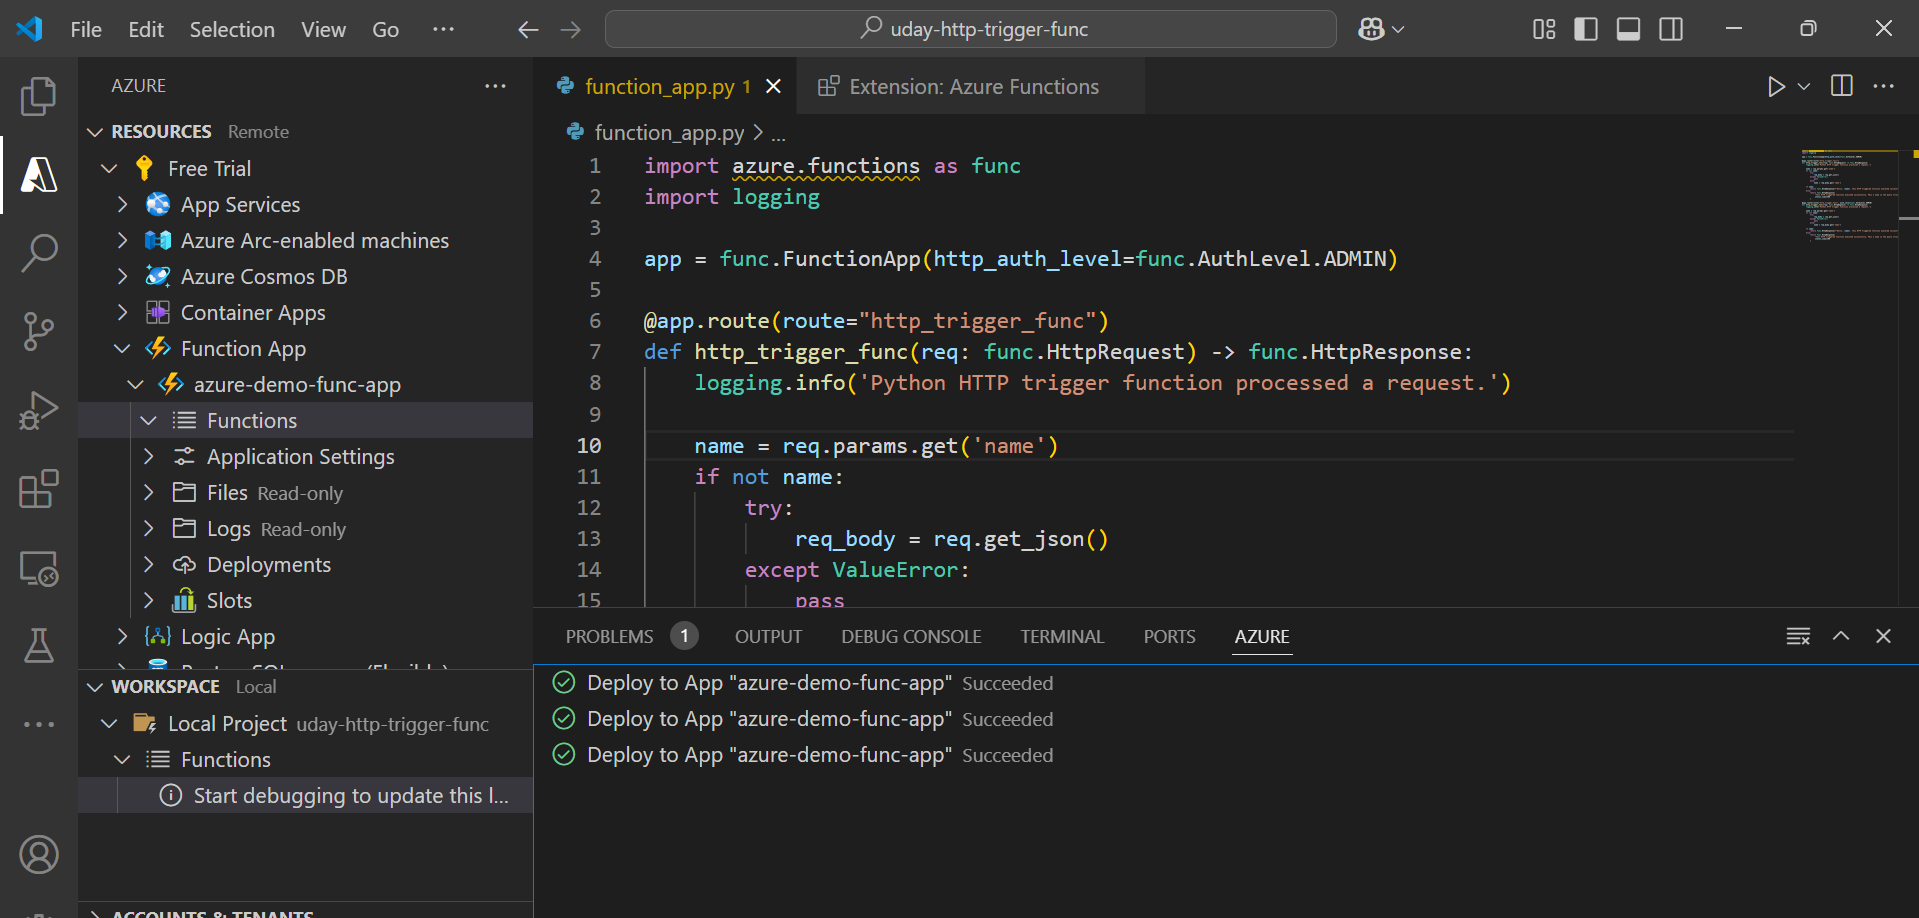Image resolution: width=1919 pixels, height=918 pixels.
Task: Switch to the function_app.py tab
Action: pyautogui.click(x=659, y=87)
